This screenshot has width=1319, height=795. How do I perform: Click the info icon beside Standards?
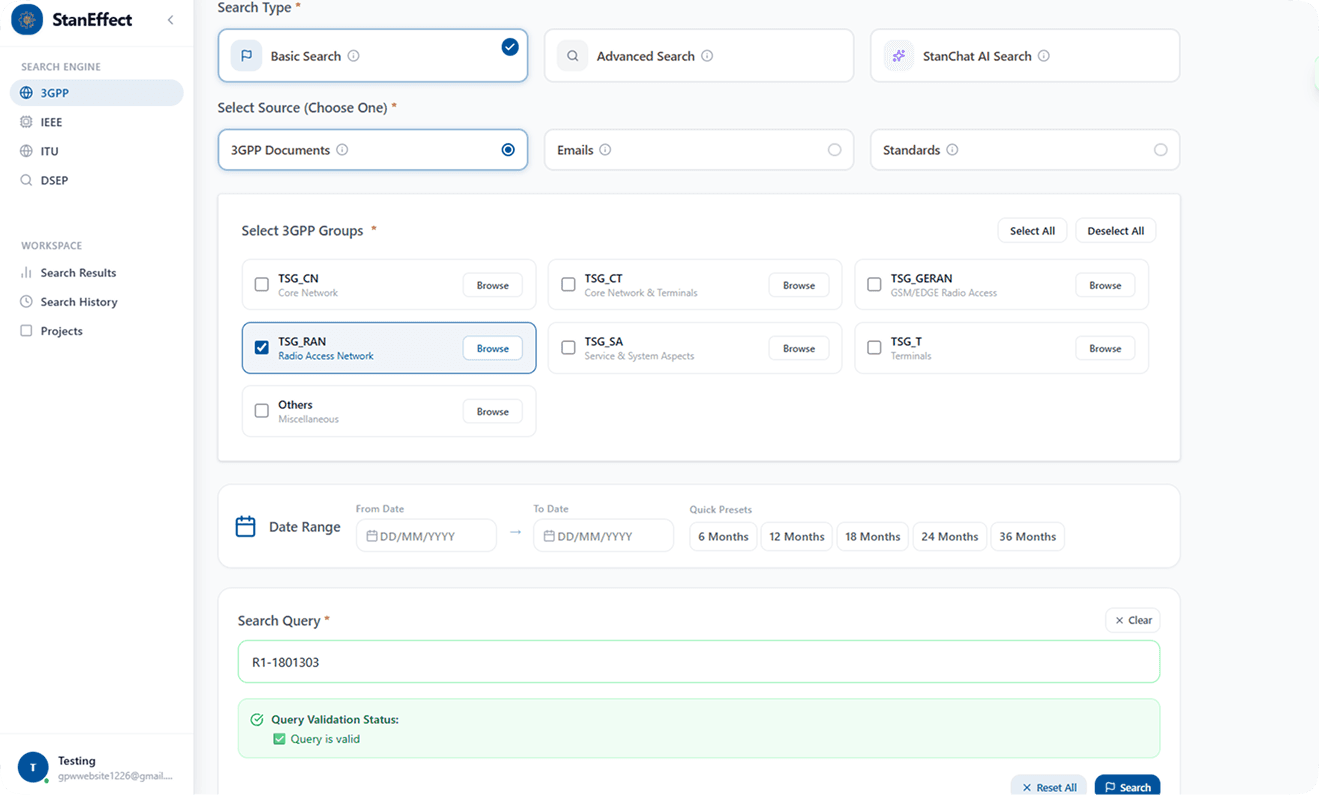pyautogui.click(x=952, y=150)
